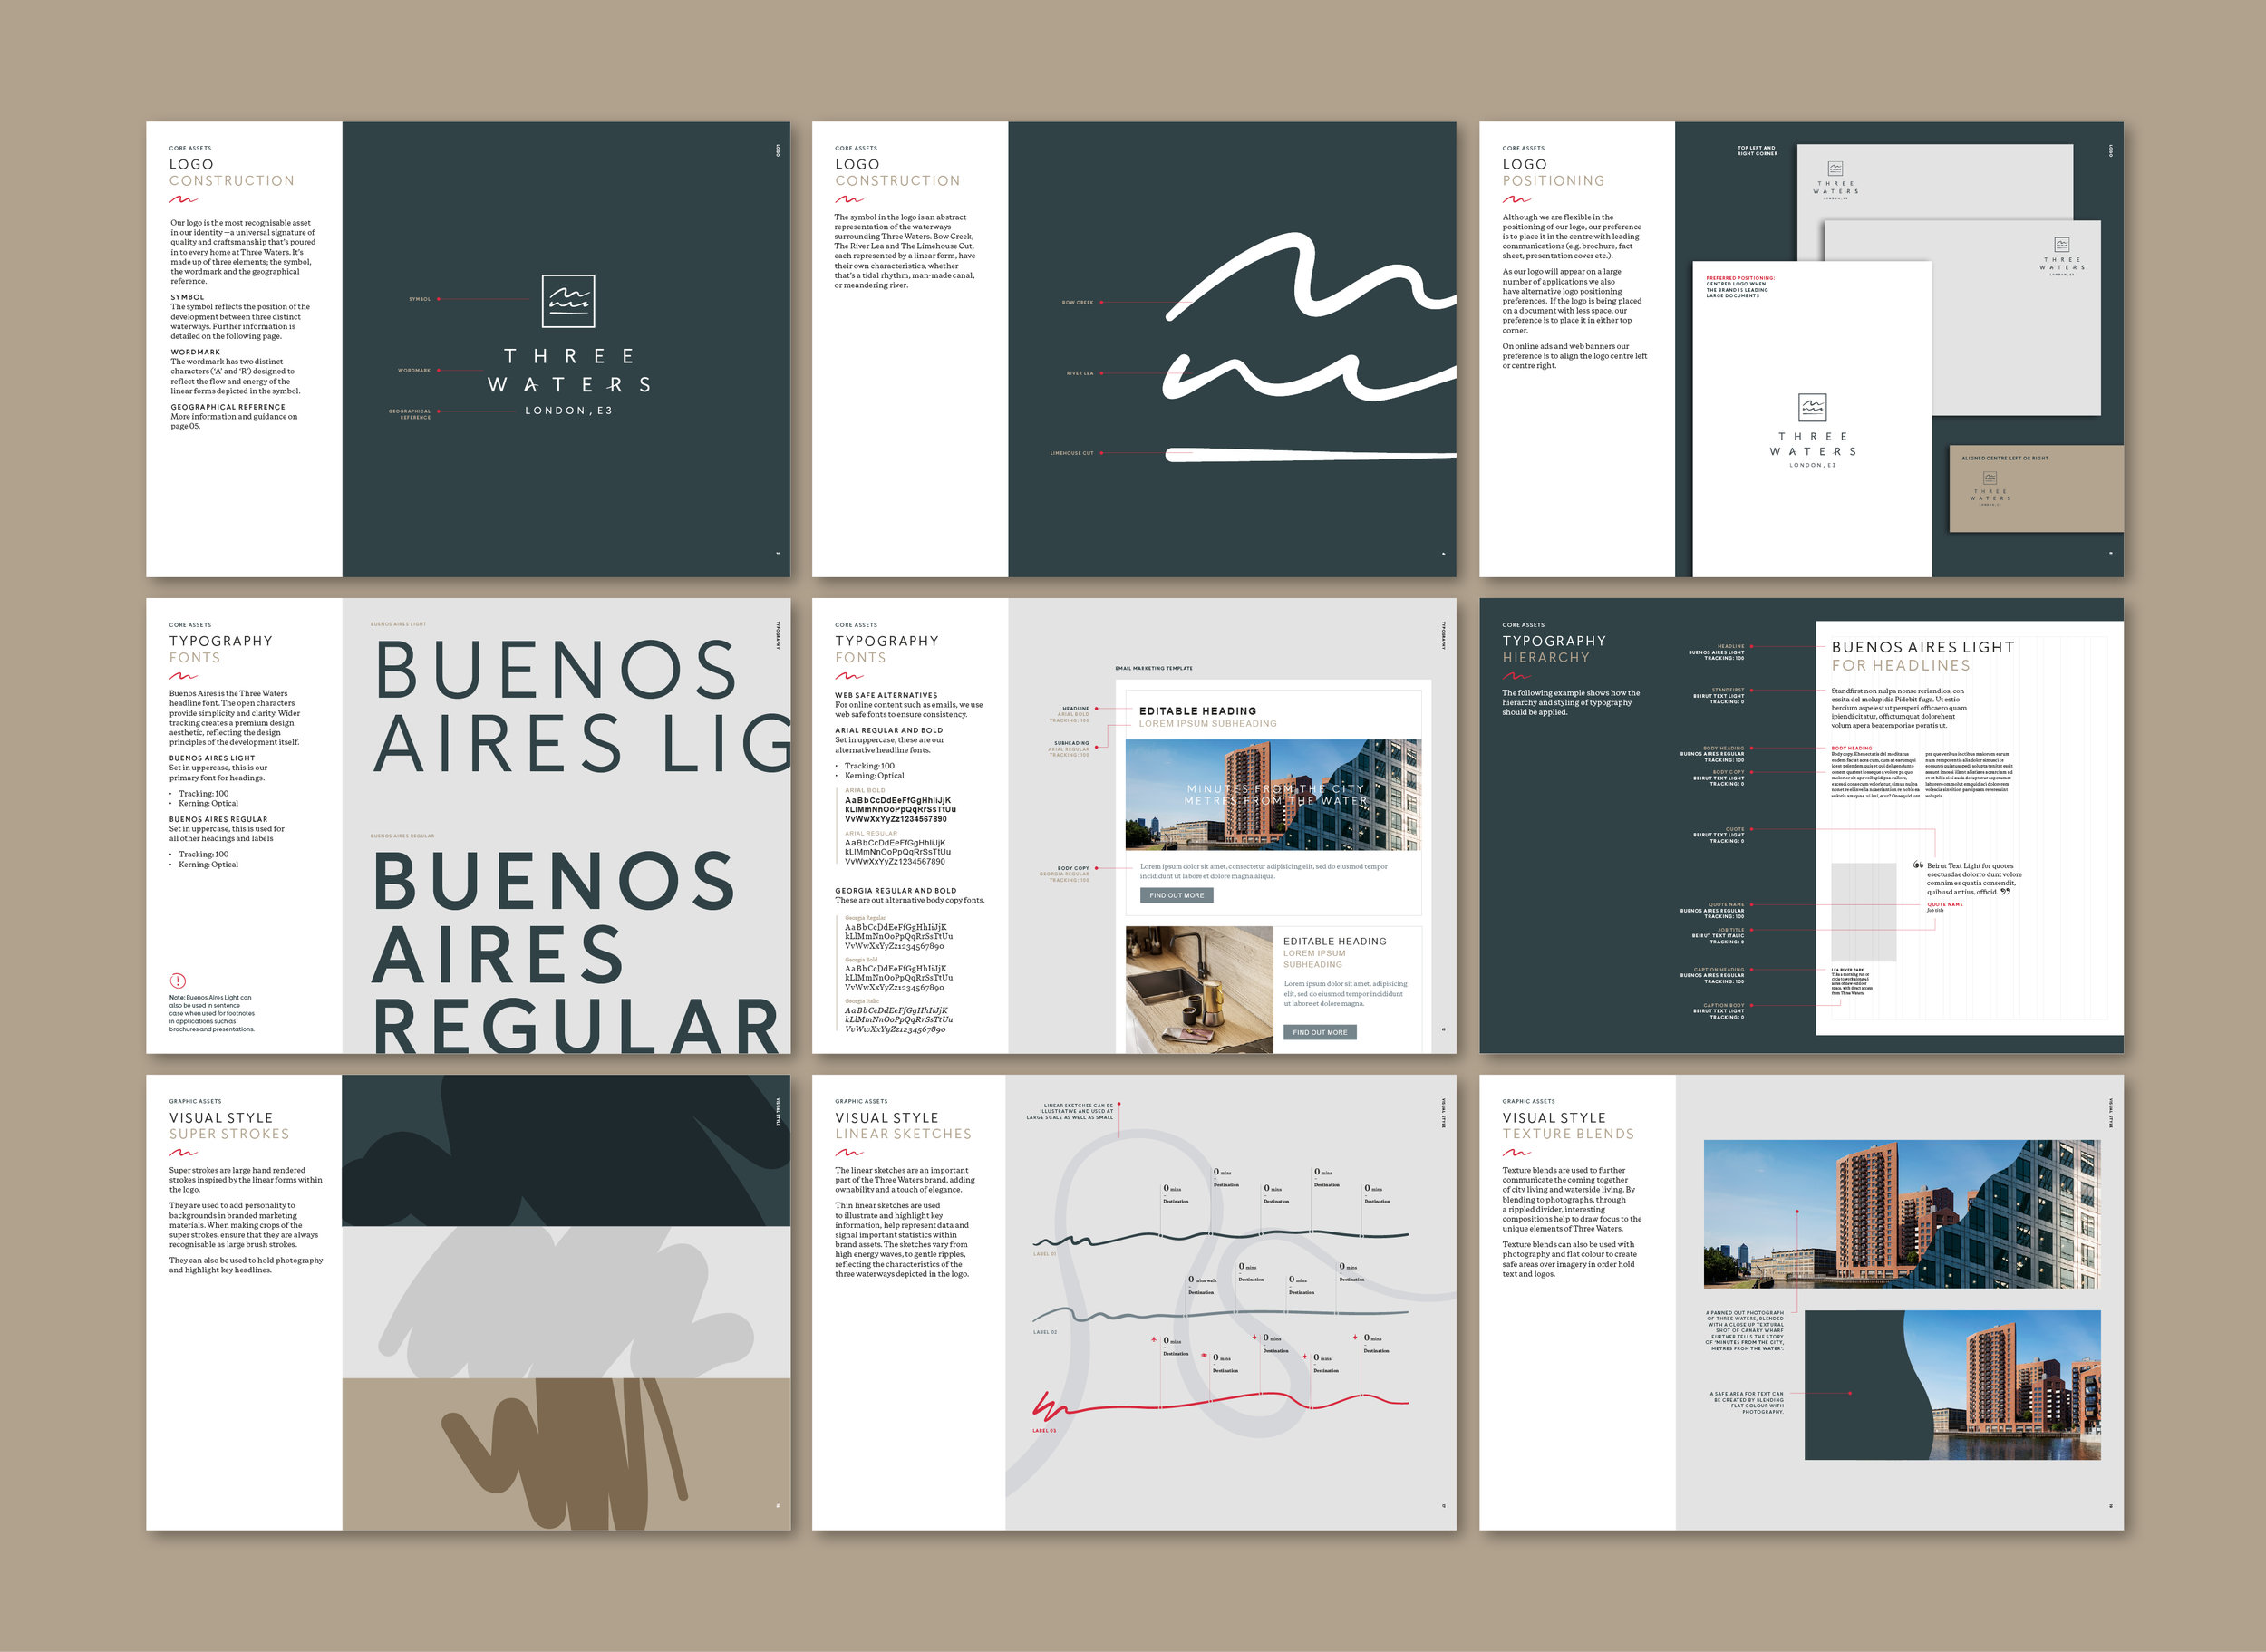
Task: Select the kitchen sink photo thumbnail
Action: pos(1199,988)
